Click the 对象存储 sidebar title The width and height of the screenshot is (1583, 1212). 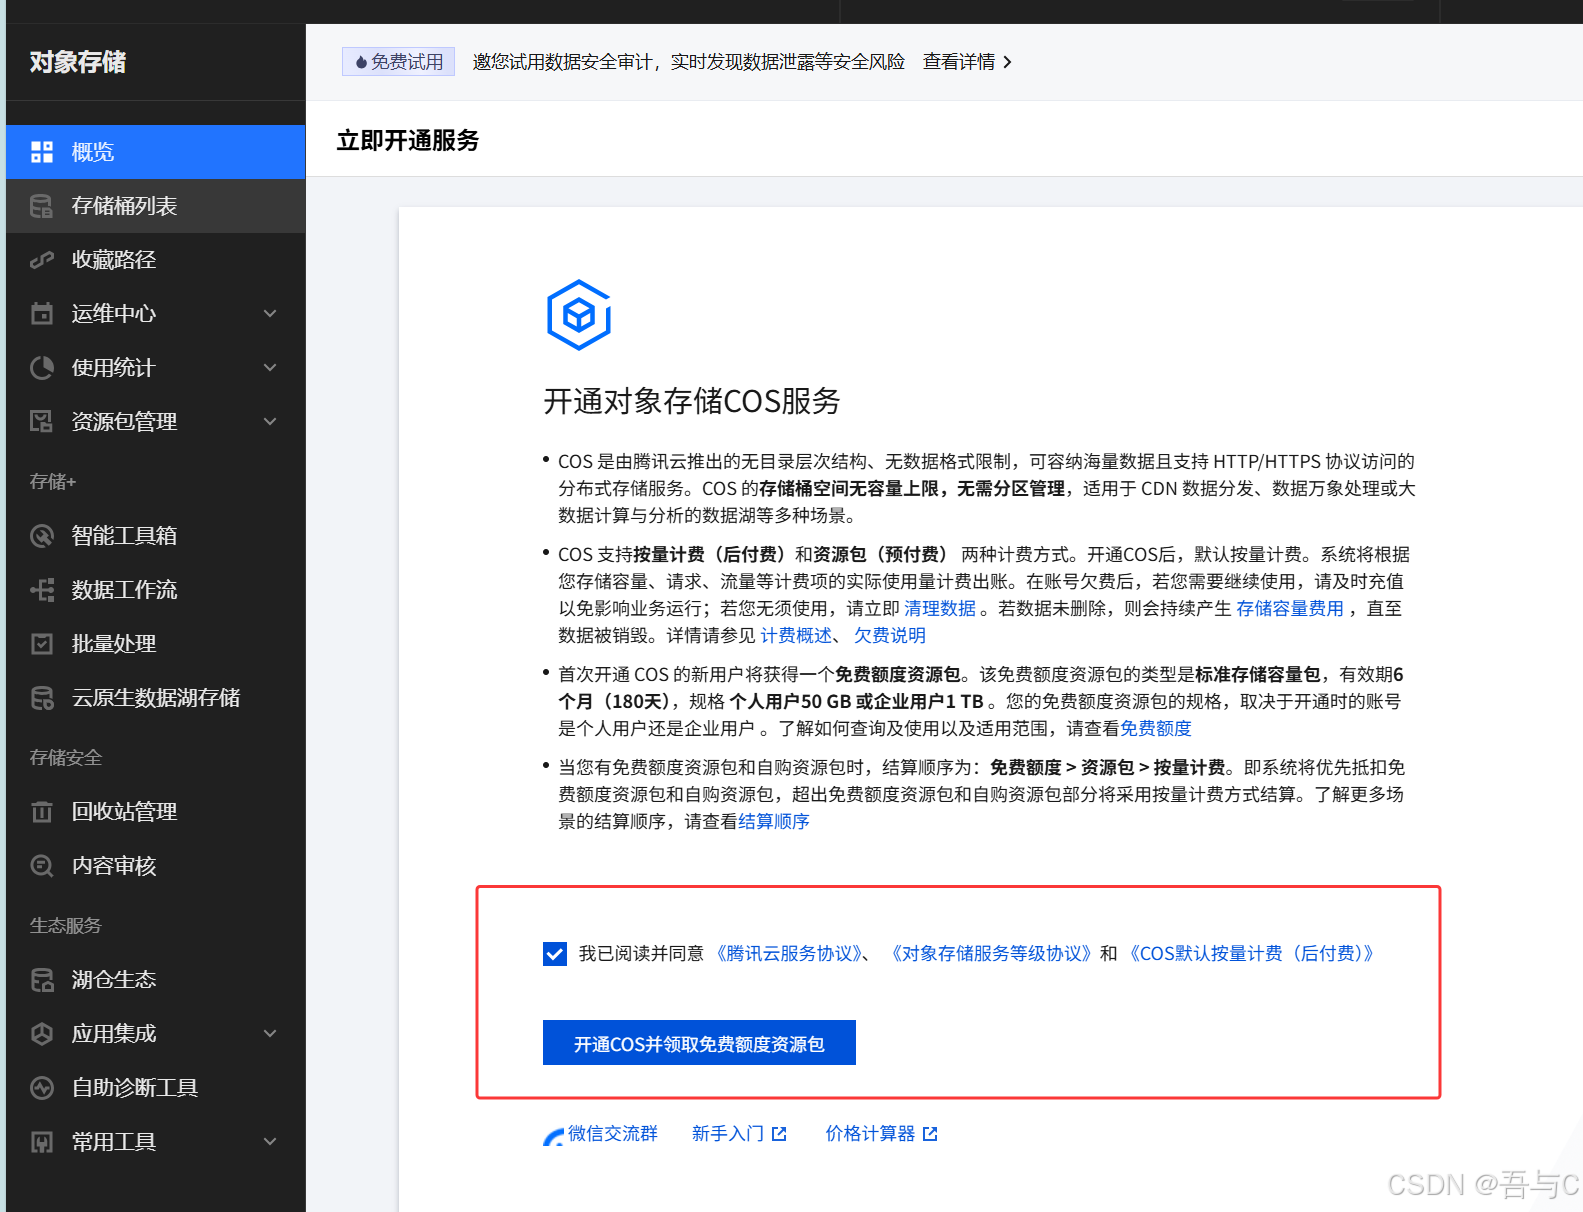pyautogui.click(x=78, y=62)
